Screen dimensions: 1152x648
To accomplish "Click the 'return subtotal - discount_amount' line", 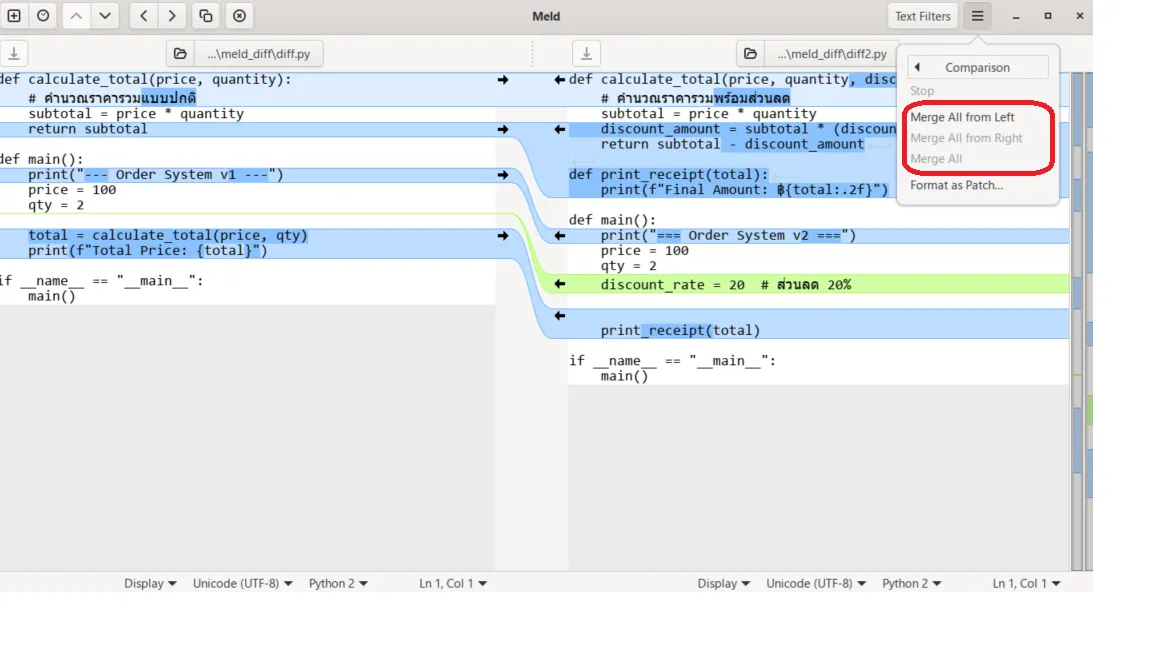I will [732, 145].
